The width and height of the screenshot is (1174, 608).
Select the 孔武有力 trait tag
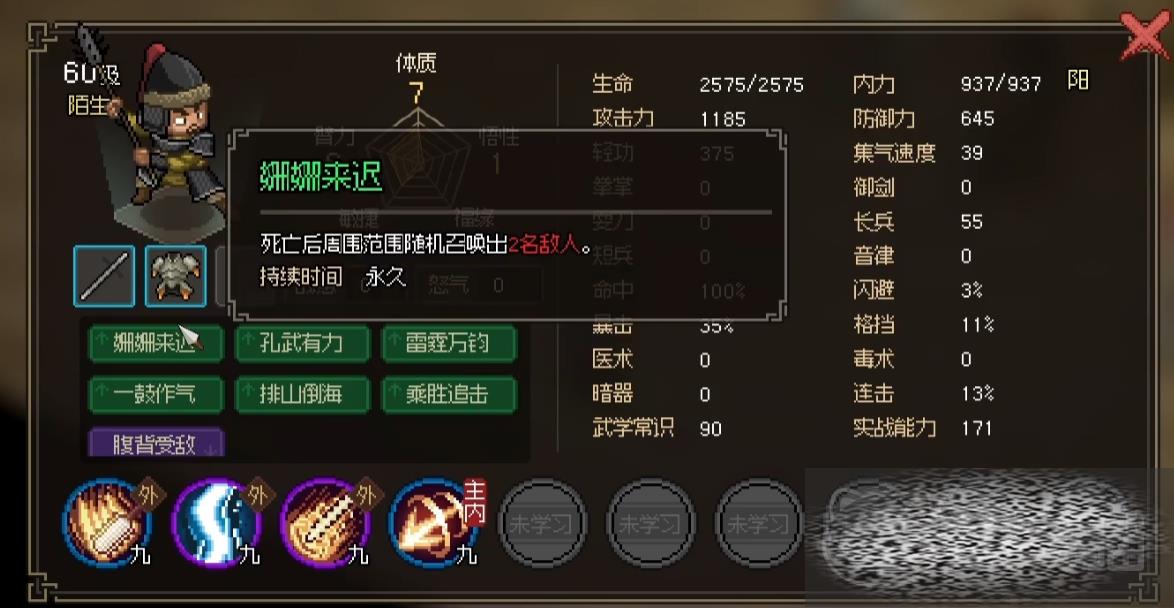tap(302, 344)
